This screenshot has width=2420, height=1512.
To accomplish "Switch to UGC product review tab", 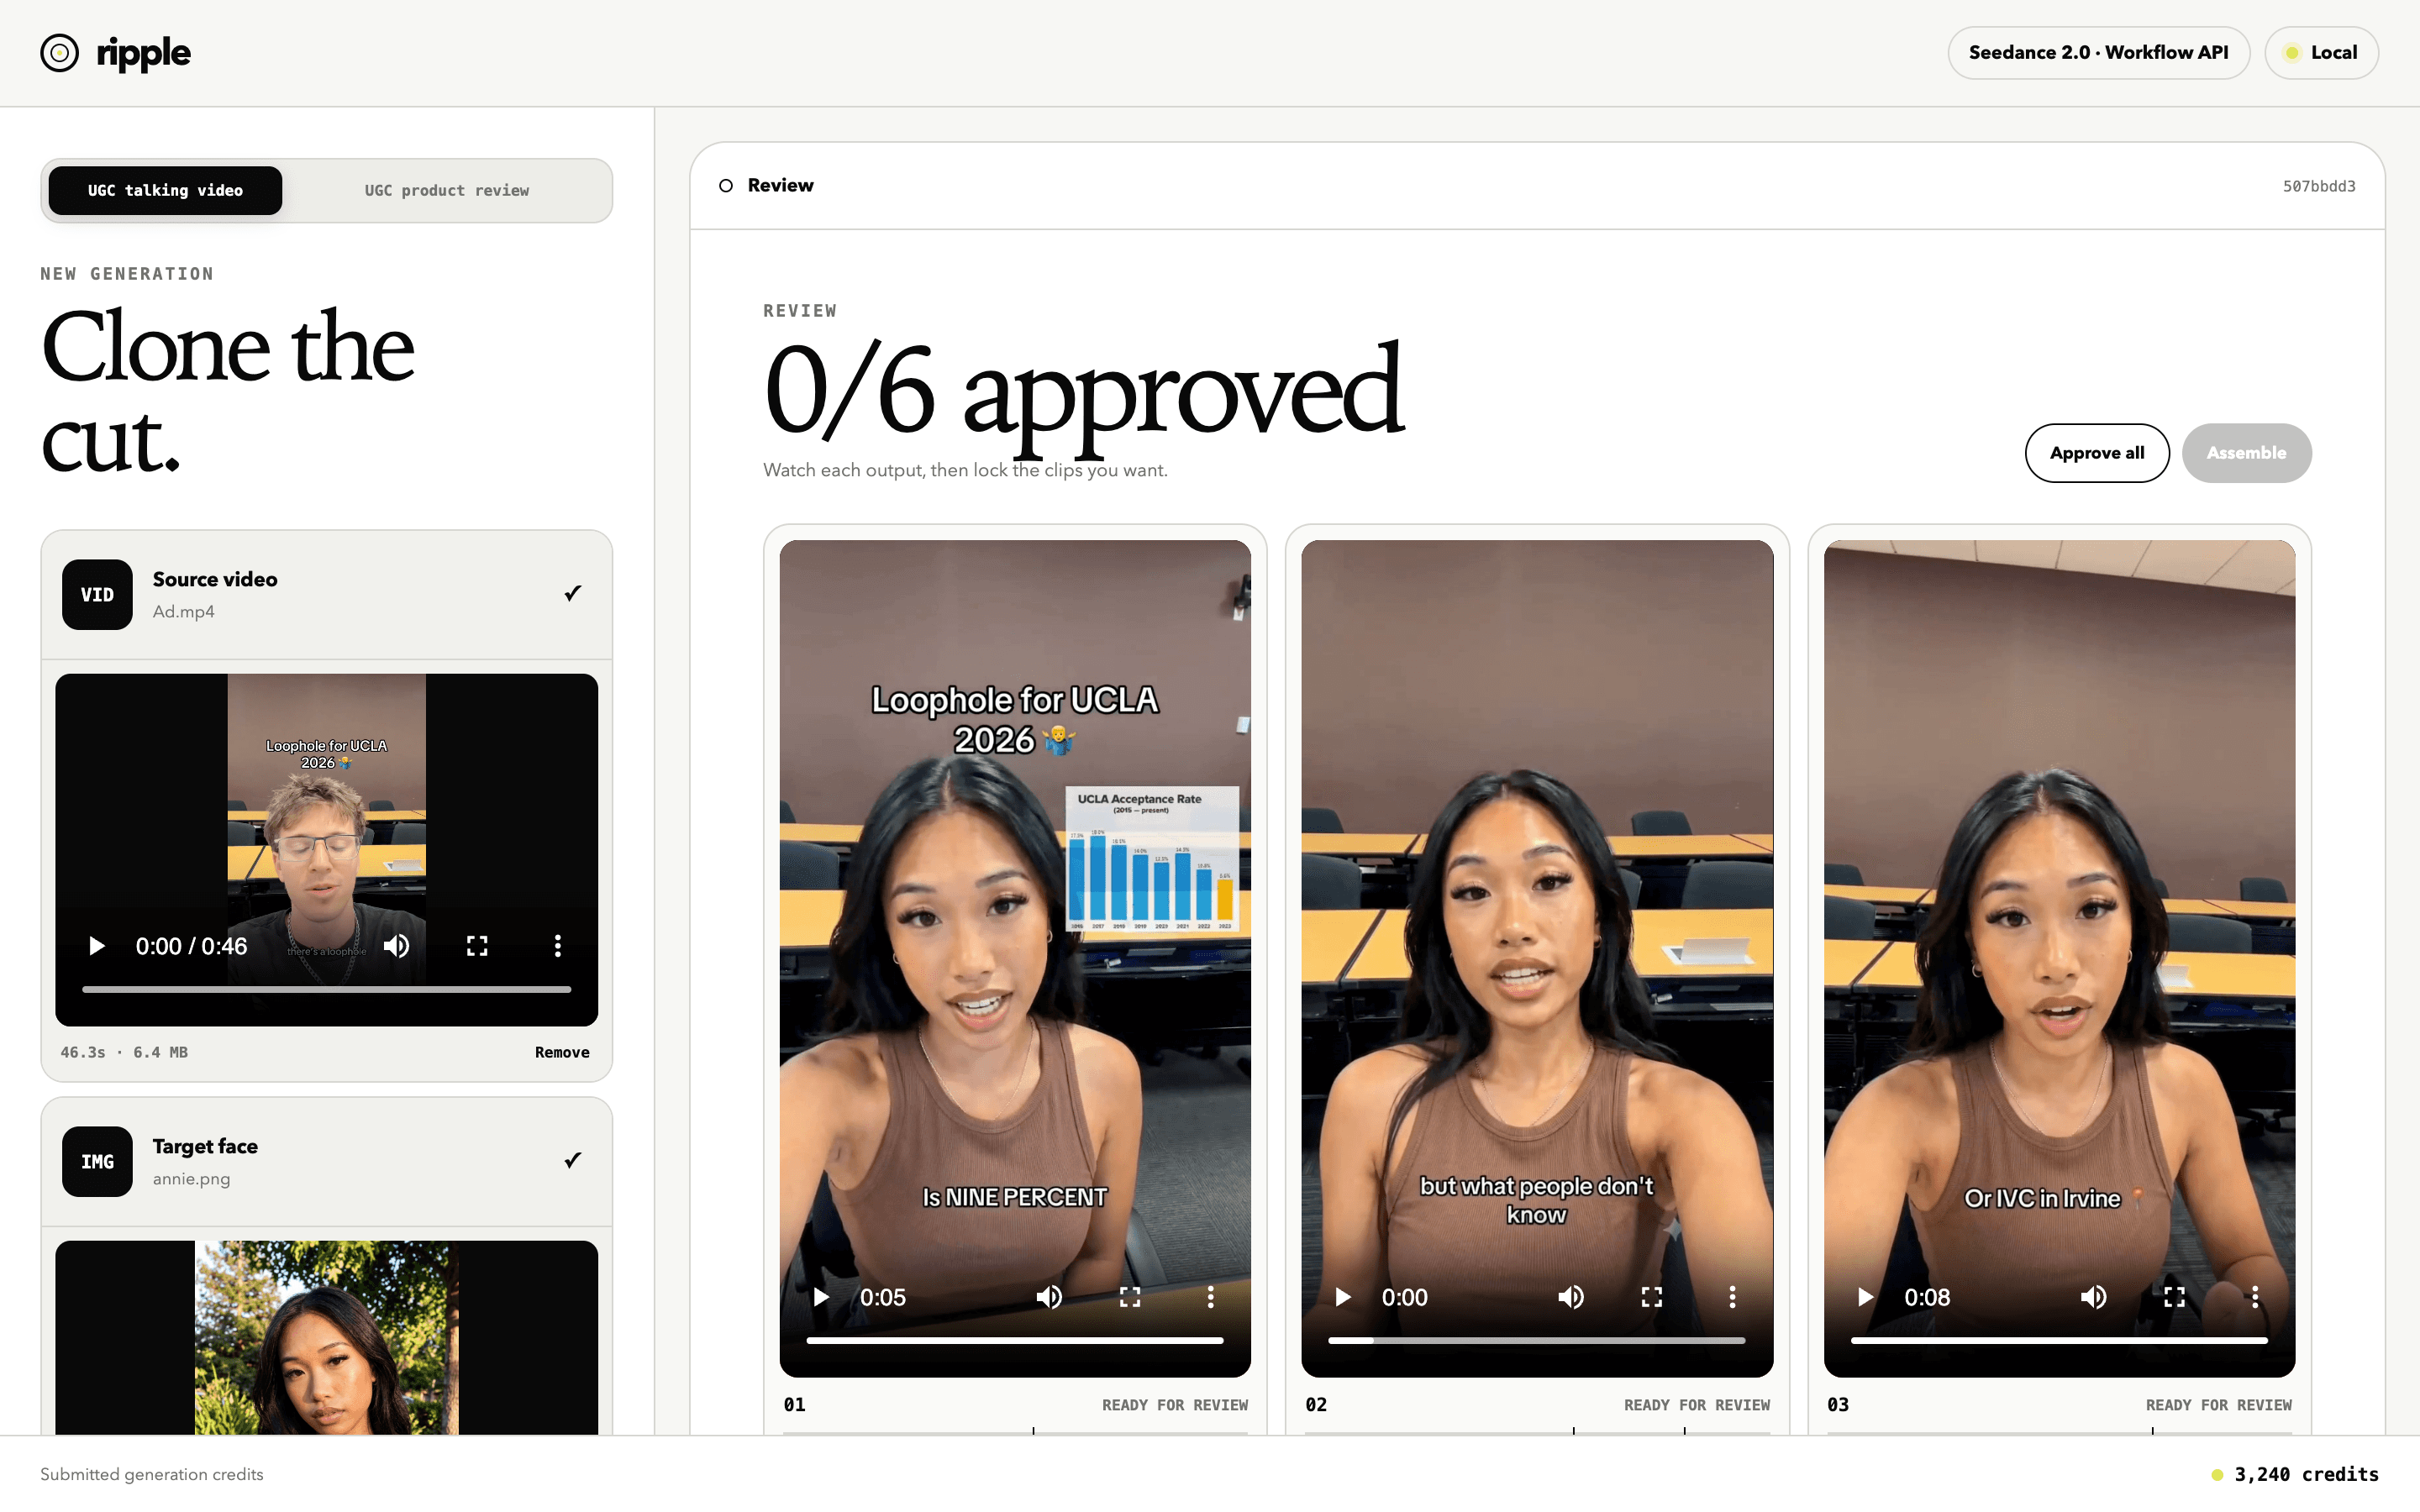I will [446, 190].
